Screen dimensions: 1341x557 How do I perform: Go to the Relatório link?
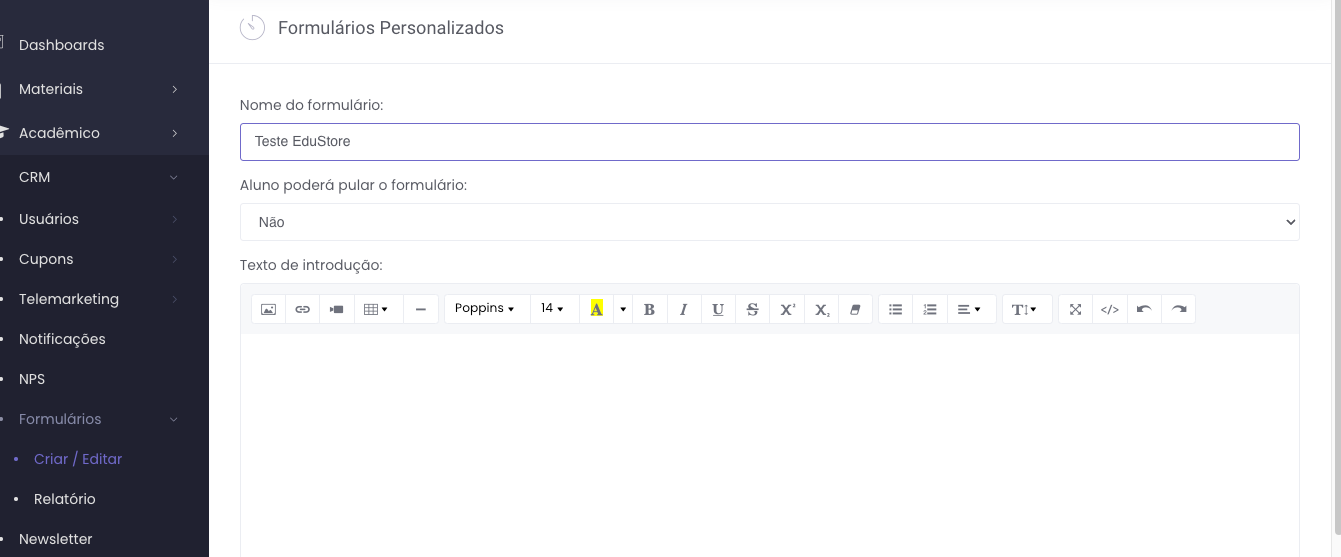pos(65,499)
